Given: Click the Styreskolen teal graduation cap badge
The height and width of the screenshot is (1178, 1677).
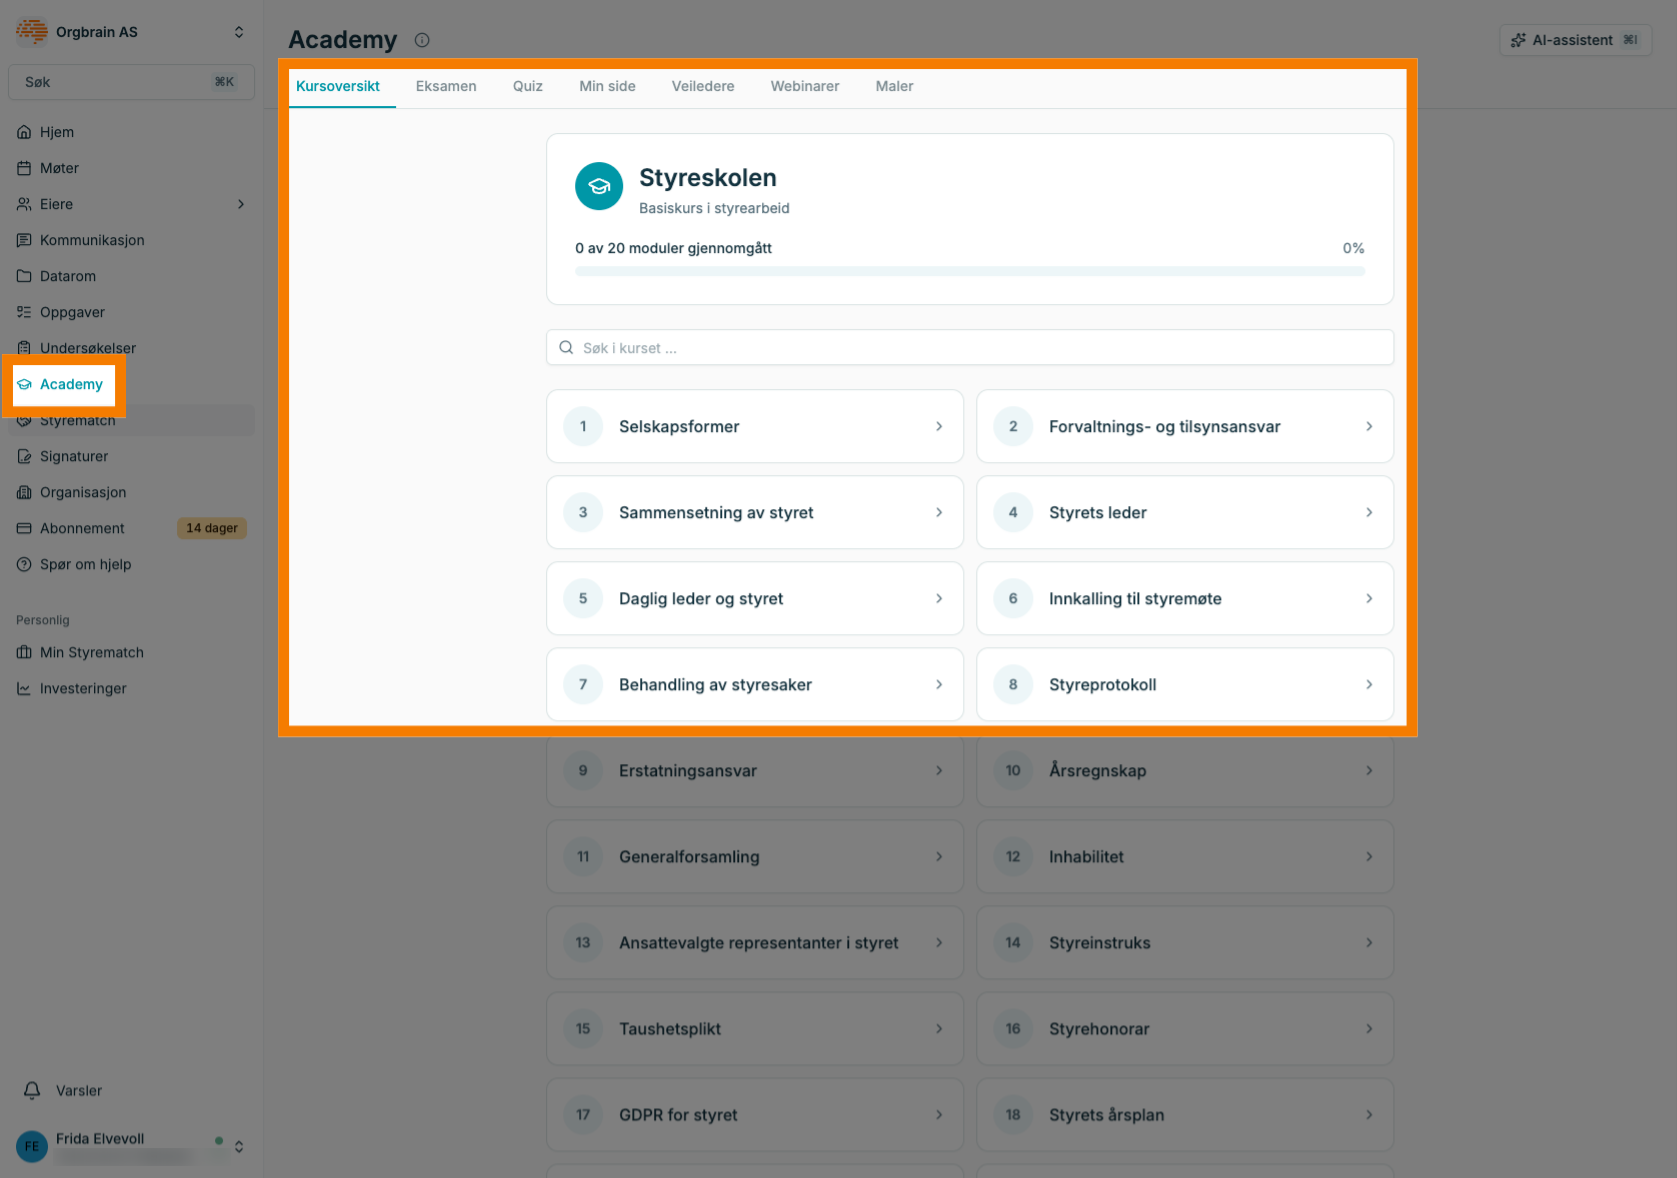Looking at the screenshot, I should (599, 186).
